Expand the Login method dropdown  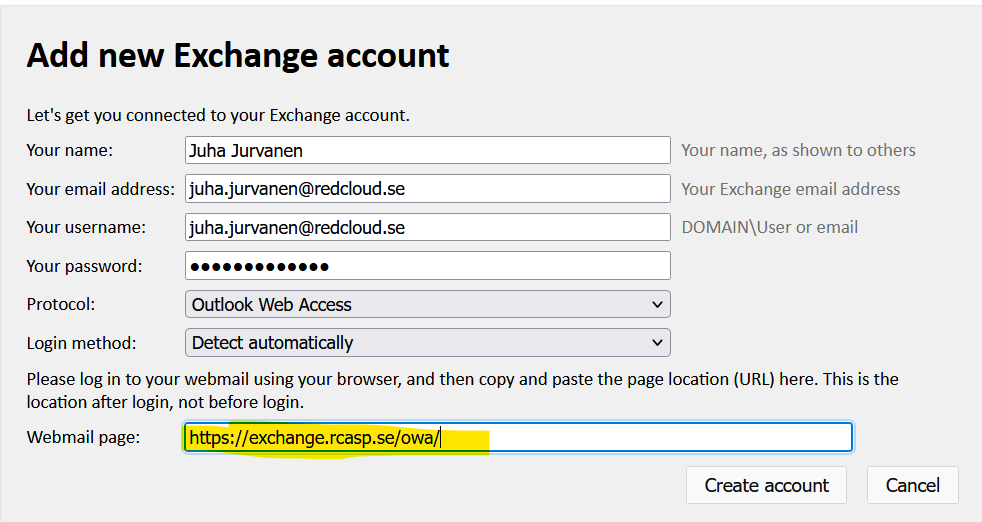click(x=427, y=342)
